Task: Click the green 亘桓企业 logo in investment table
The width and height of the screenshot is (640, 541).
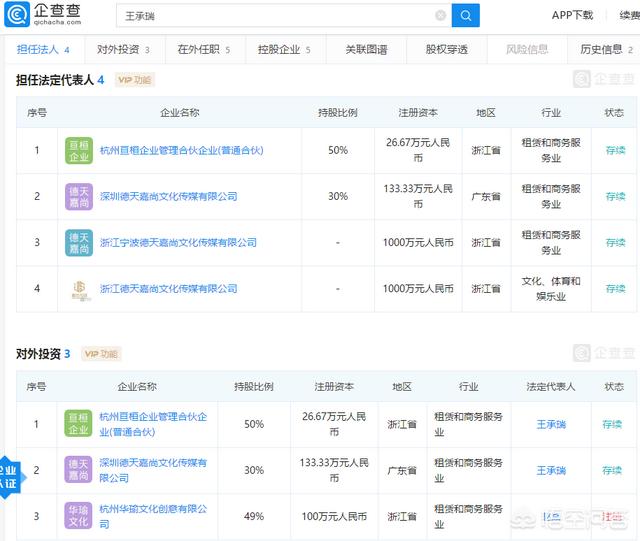Action: point(78,424)
